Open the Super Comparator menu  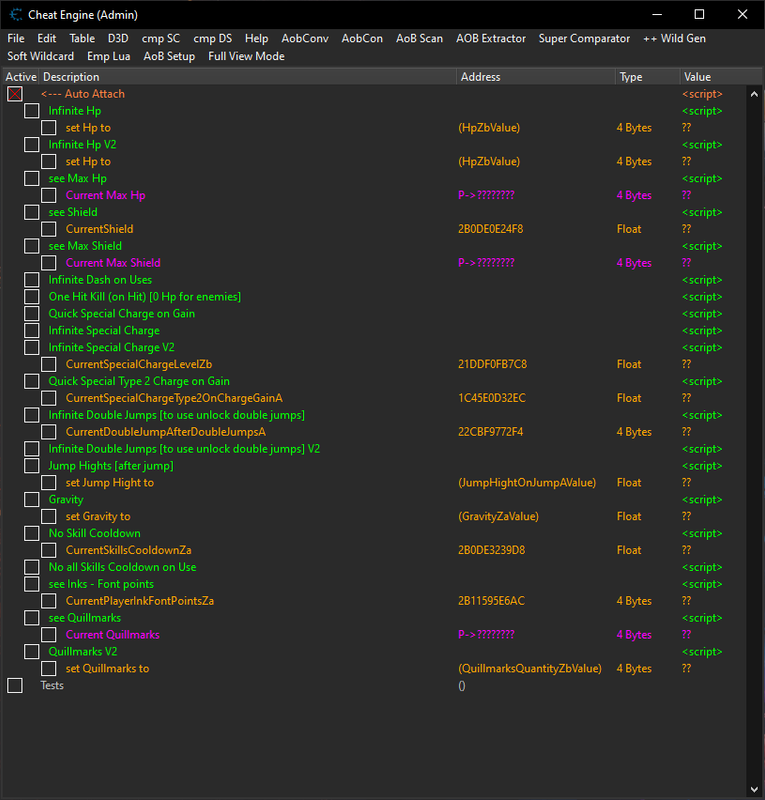pyautogui.click(x=584, y=39)
